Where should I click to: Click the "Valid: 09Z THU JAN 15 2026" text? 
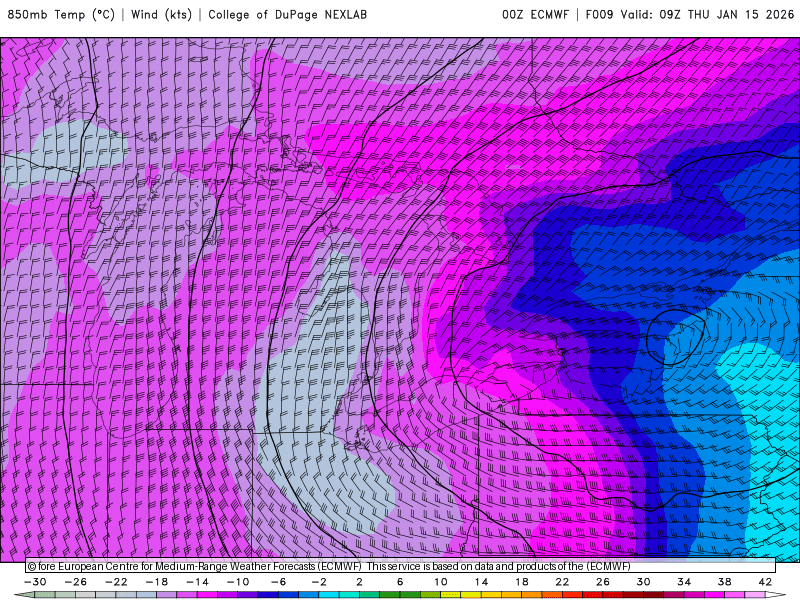[x=707, y=15]
